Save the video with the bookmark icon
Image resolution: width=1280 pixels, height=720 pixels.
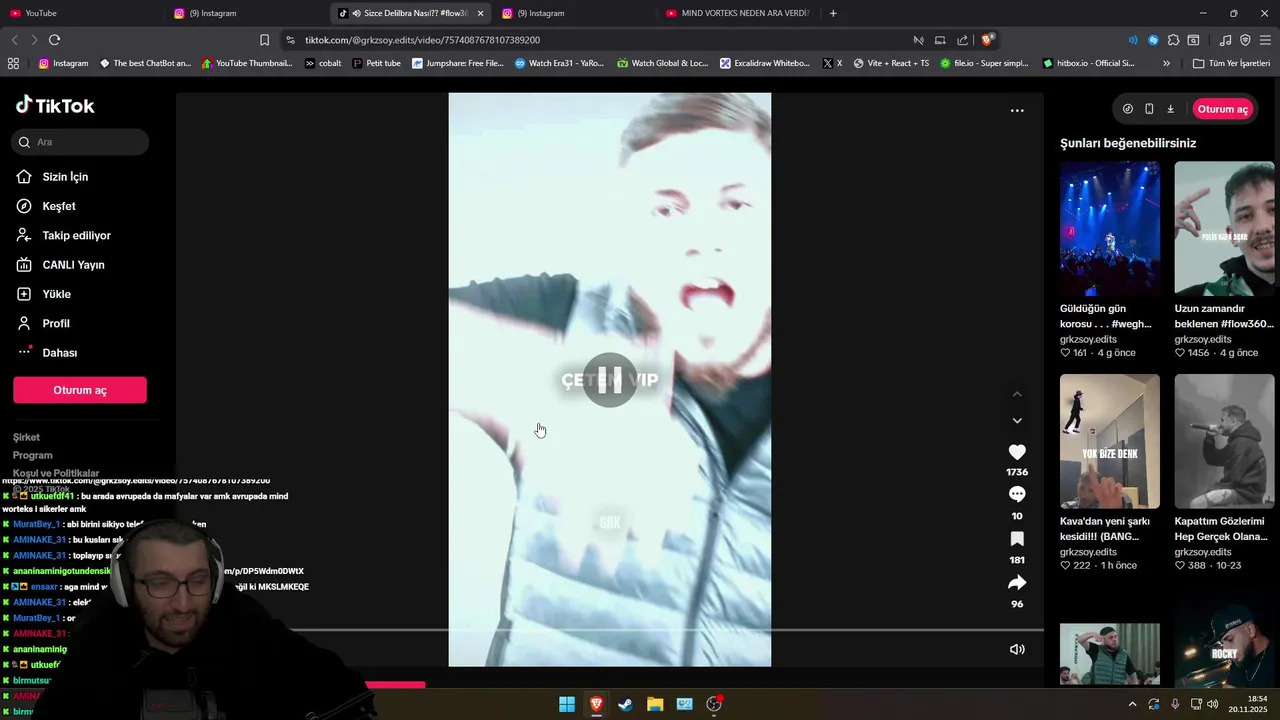click(x=1017, y=539)
